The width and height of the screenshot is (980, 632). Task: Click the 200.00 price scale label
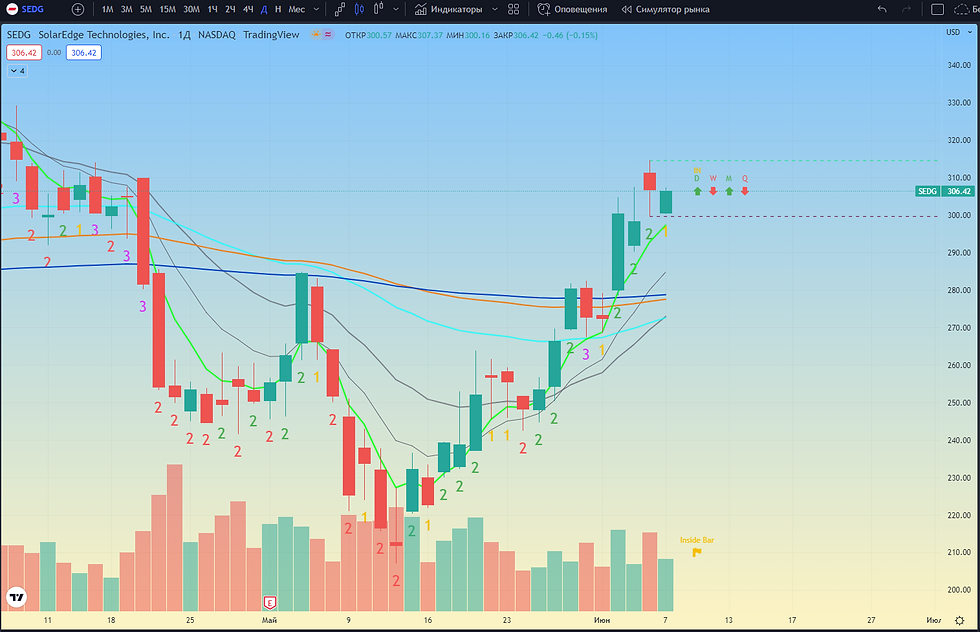point(959,590)
